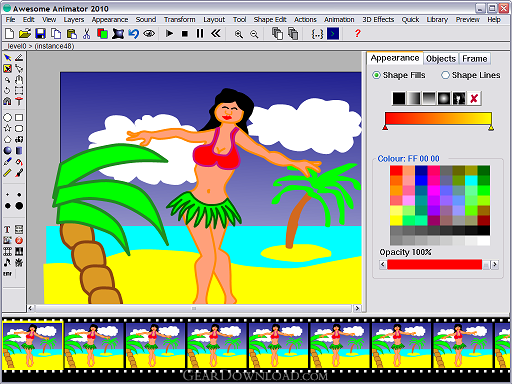512x384 pixels.
Task: Click the right arrow of opacity slider
Action: click(x=495, y=265)
